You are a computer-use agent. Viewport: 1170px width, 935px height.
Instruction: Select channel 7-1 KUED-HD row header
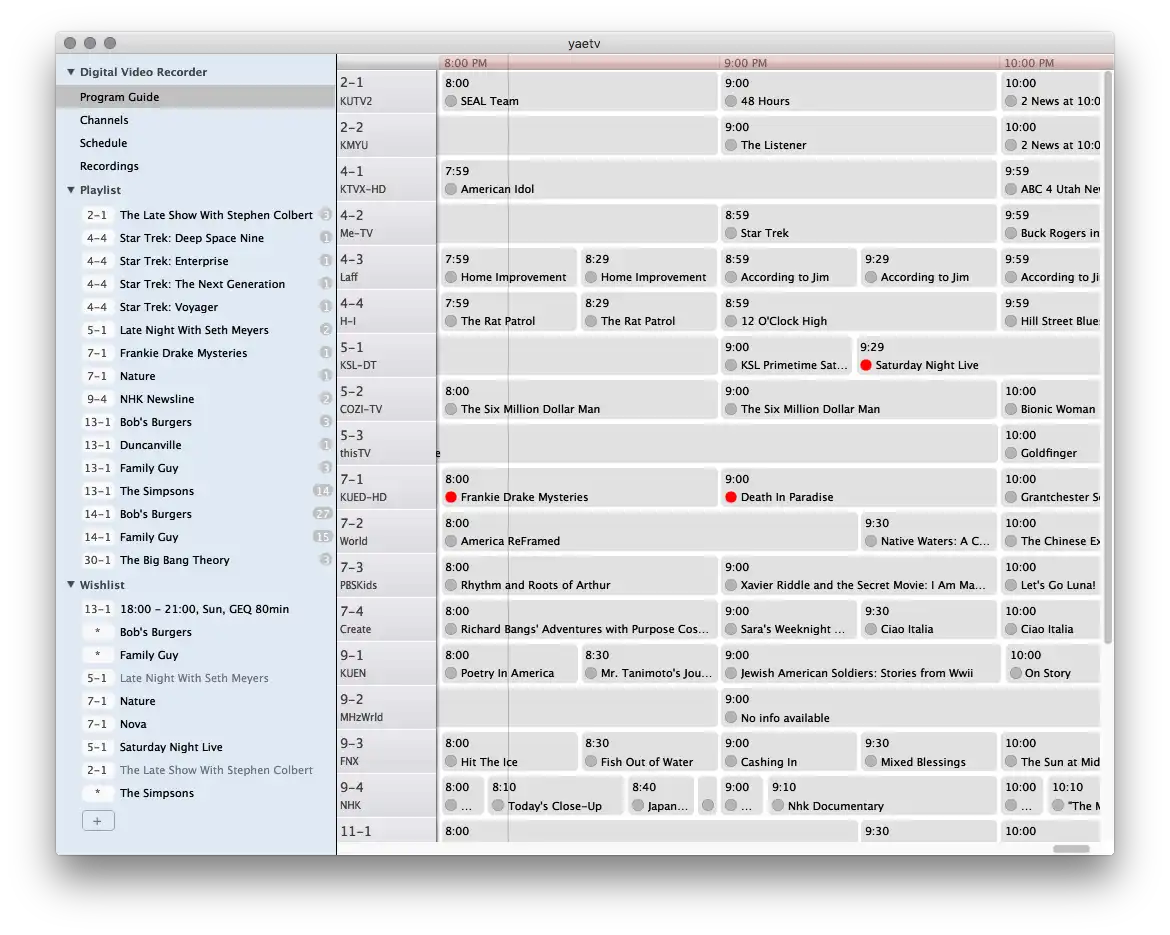click(387, 488)
